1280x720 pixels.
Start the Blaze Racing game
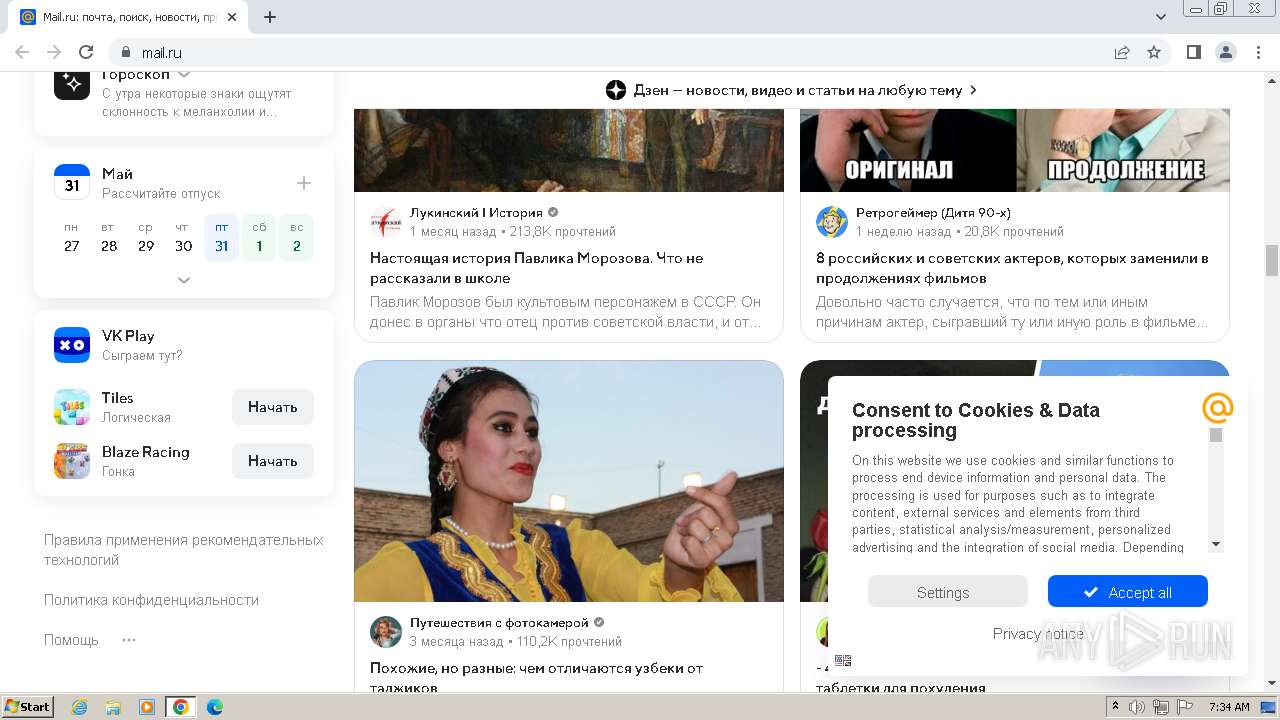(x=273, y=461)
